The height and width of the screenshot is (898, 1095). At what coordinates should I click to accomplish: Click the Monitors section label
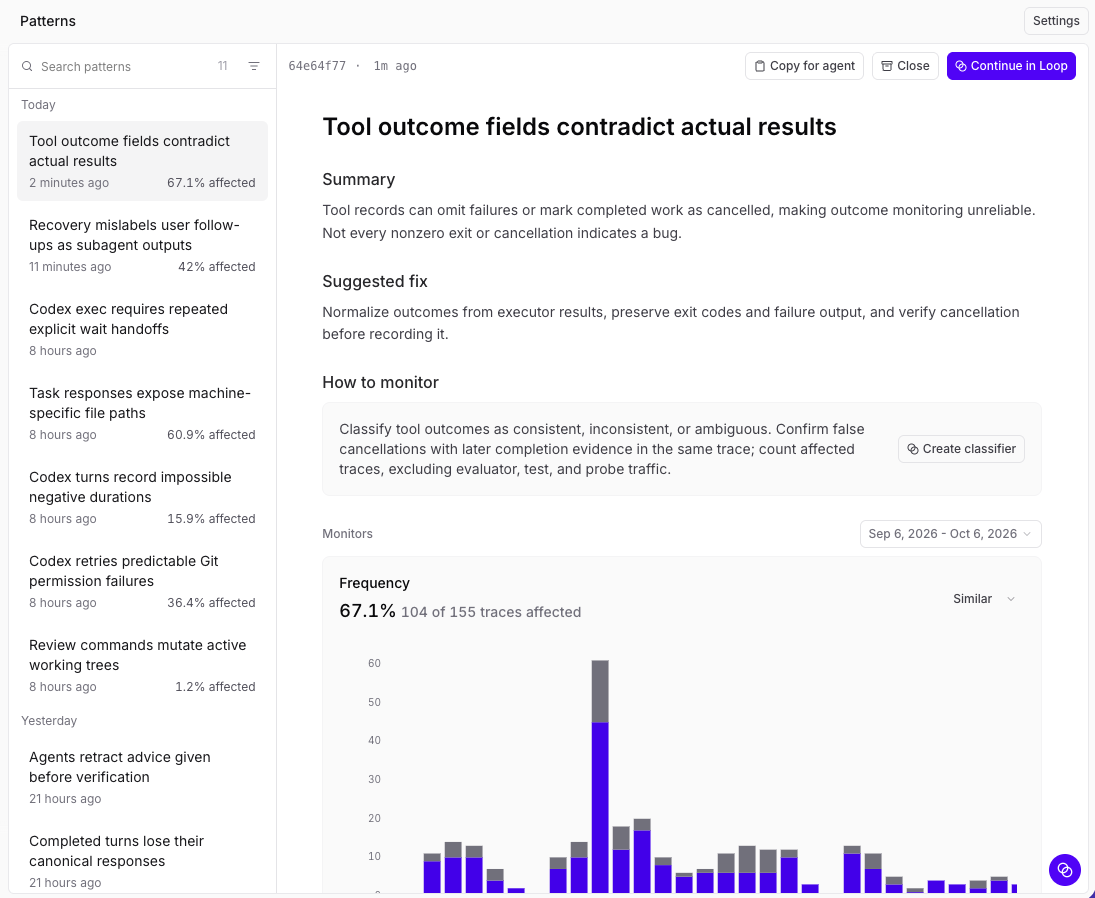pyautogui.click(x=348, y=534)
